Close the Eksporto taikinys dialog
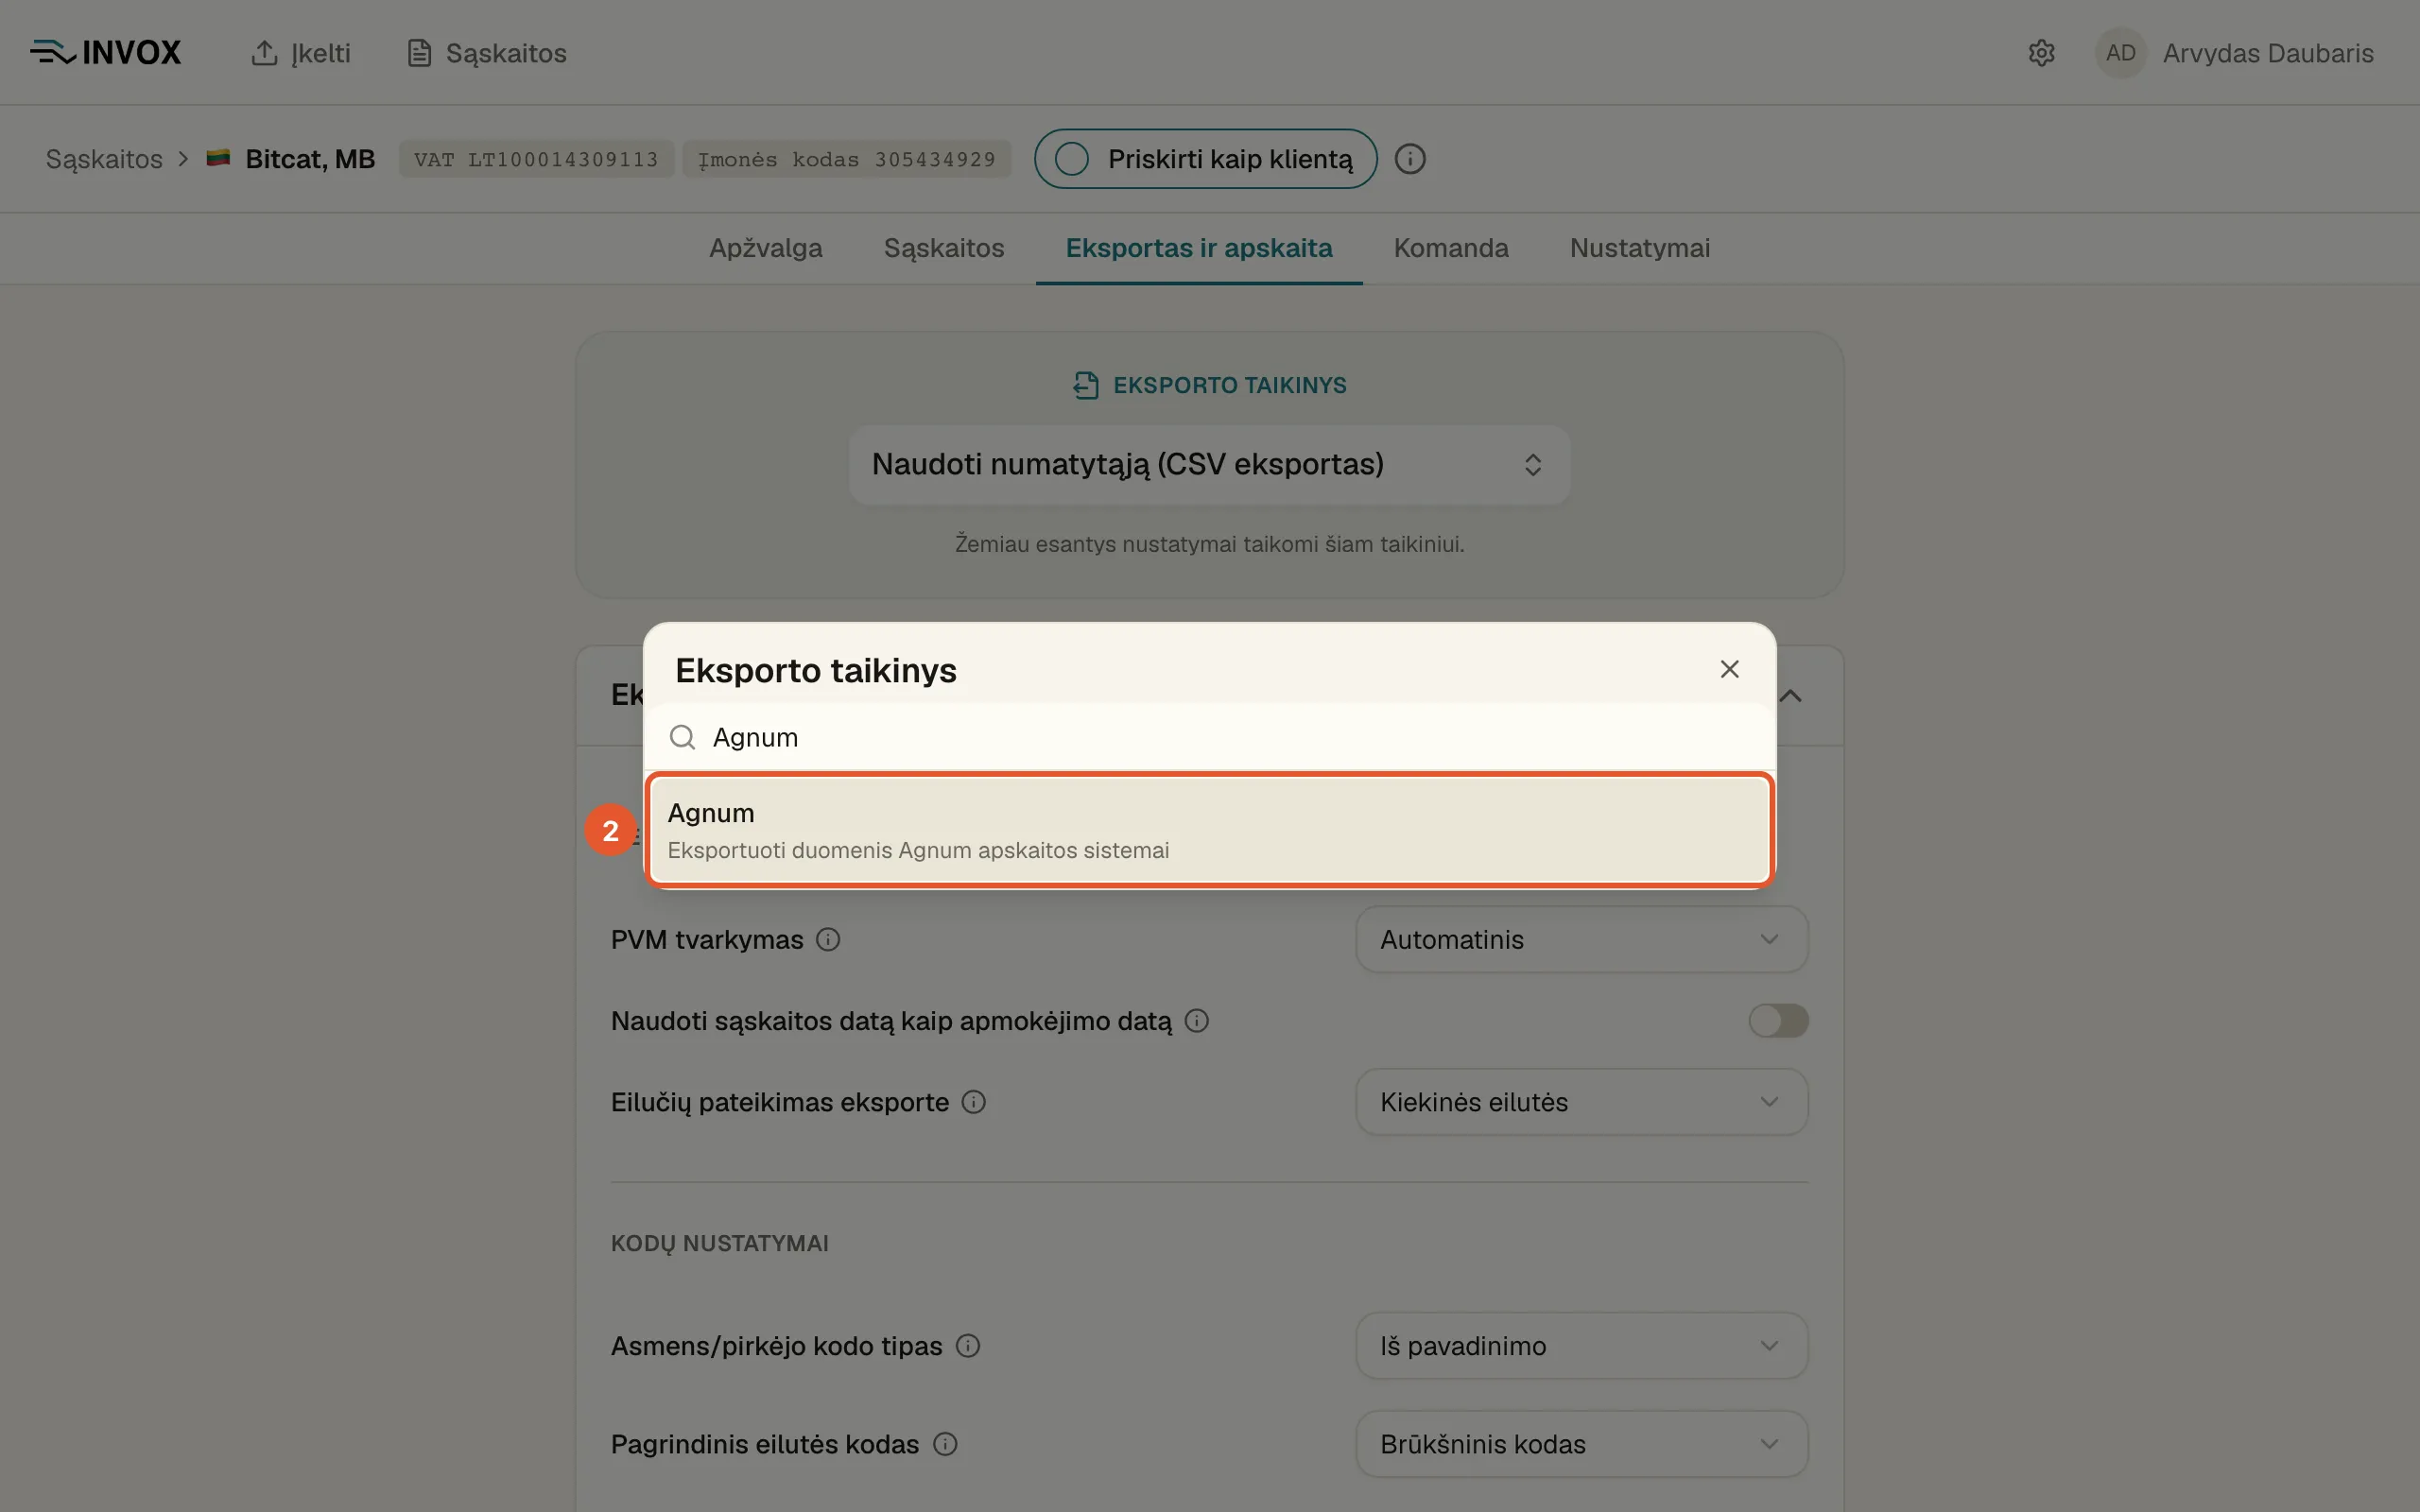 [1729, 669]
